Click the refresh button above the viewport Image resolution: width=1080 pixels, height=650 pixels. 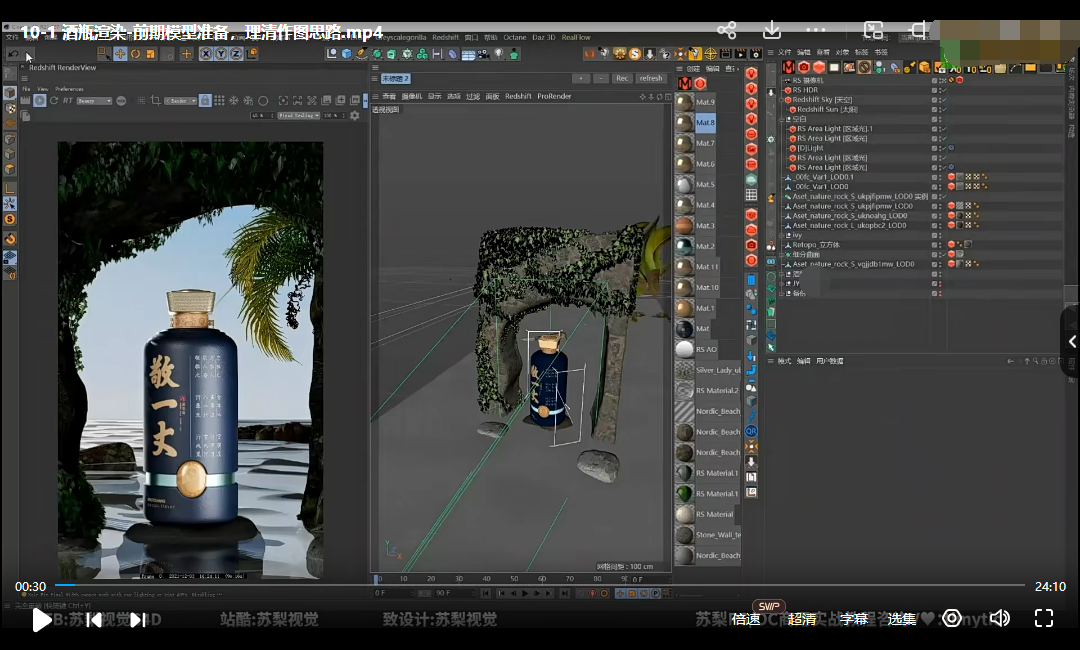651,78
